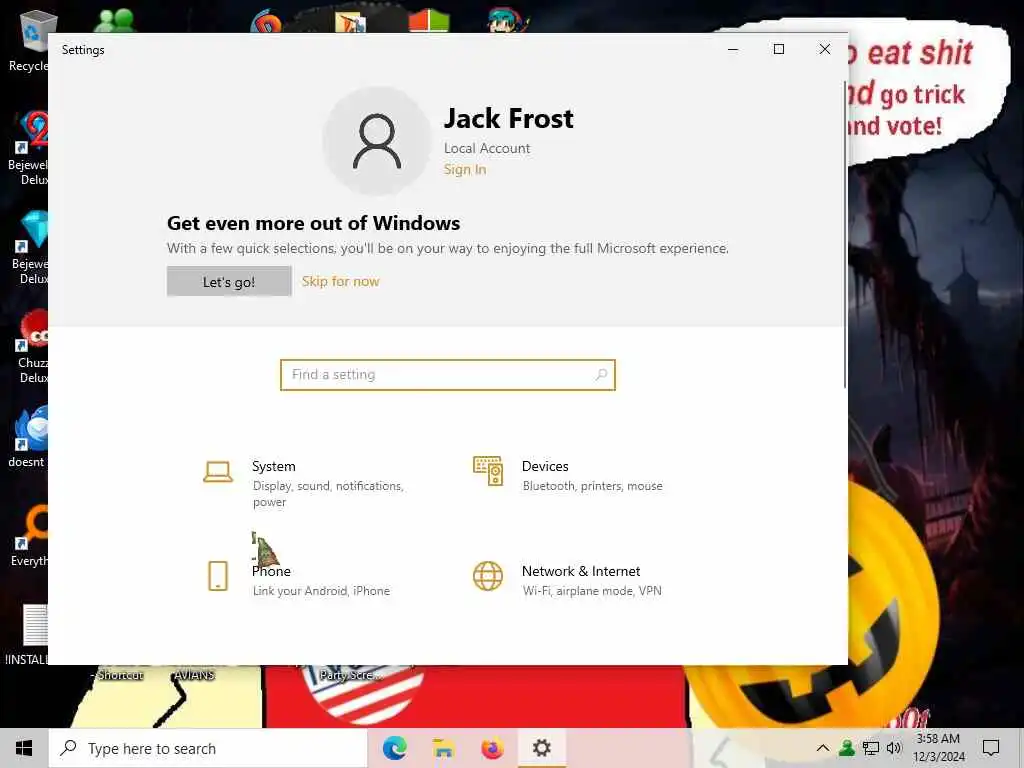Minimize the Settings window
Viewport: 1024px width, 768px height.
(x=733, y=50)
